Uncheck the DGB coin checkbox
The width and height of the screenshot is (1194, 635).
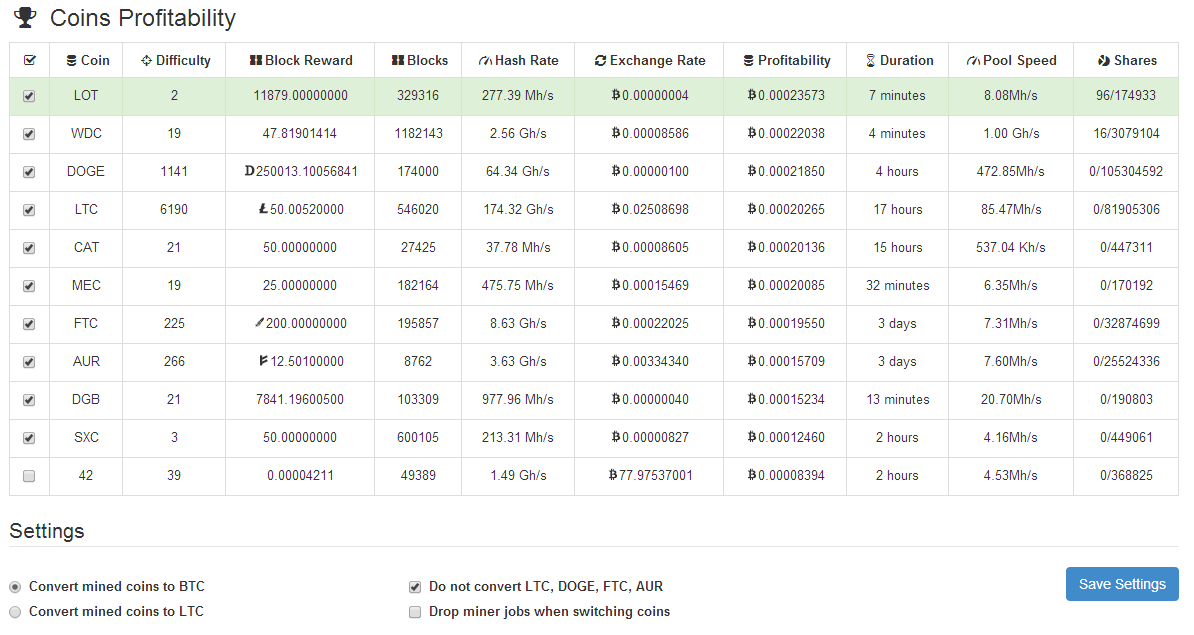pos(29,400)
